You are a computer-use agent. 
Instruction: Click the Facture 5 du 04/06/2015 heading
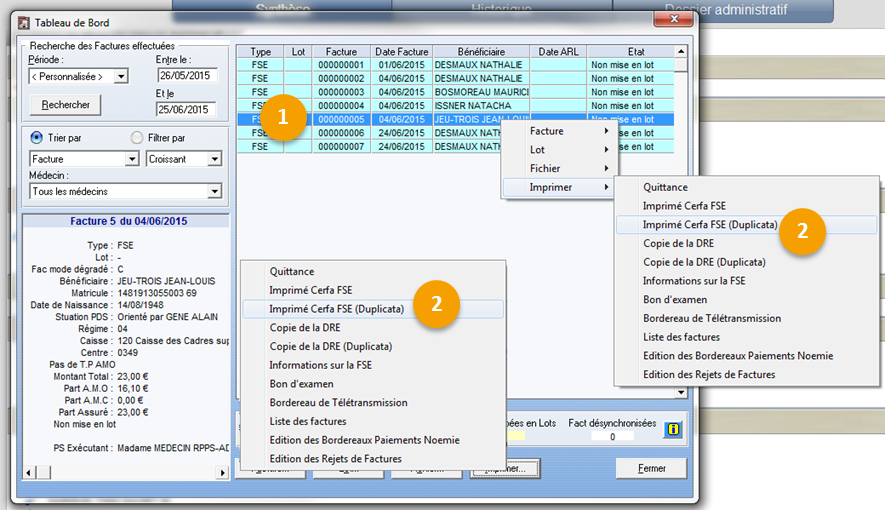pyautogui.click(x=128, y=221)
